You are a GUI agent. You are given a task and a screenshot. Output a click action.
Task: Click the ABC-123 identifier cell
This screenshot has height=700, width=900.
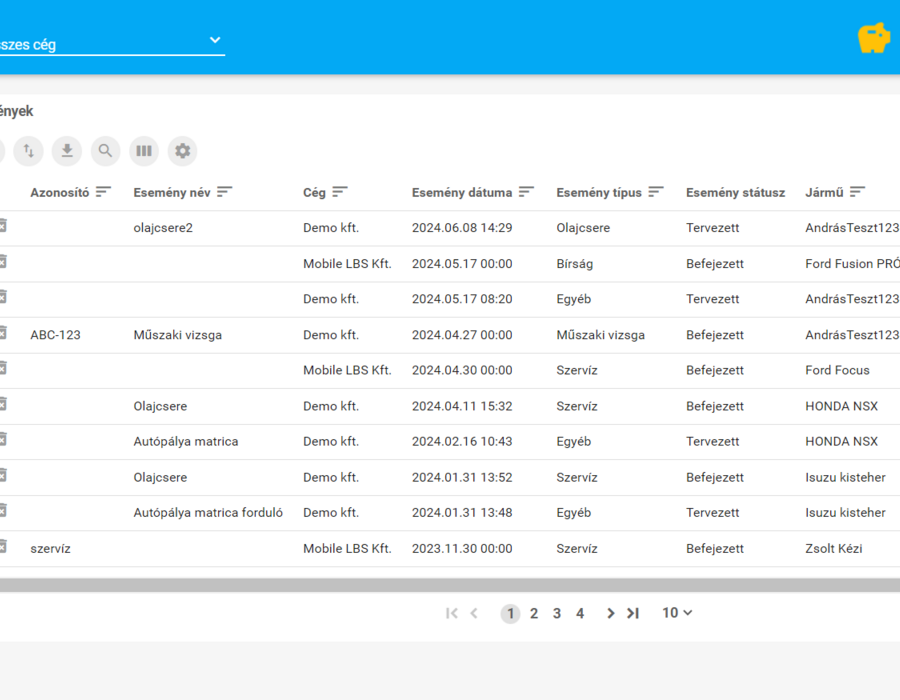click(x=56, y=335)
